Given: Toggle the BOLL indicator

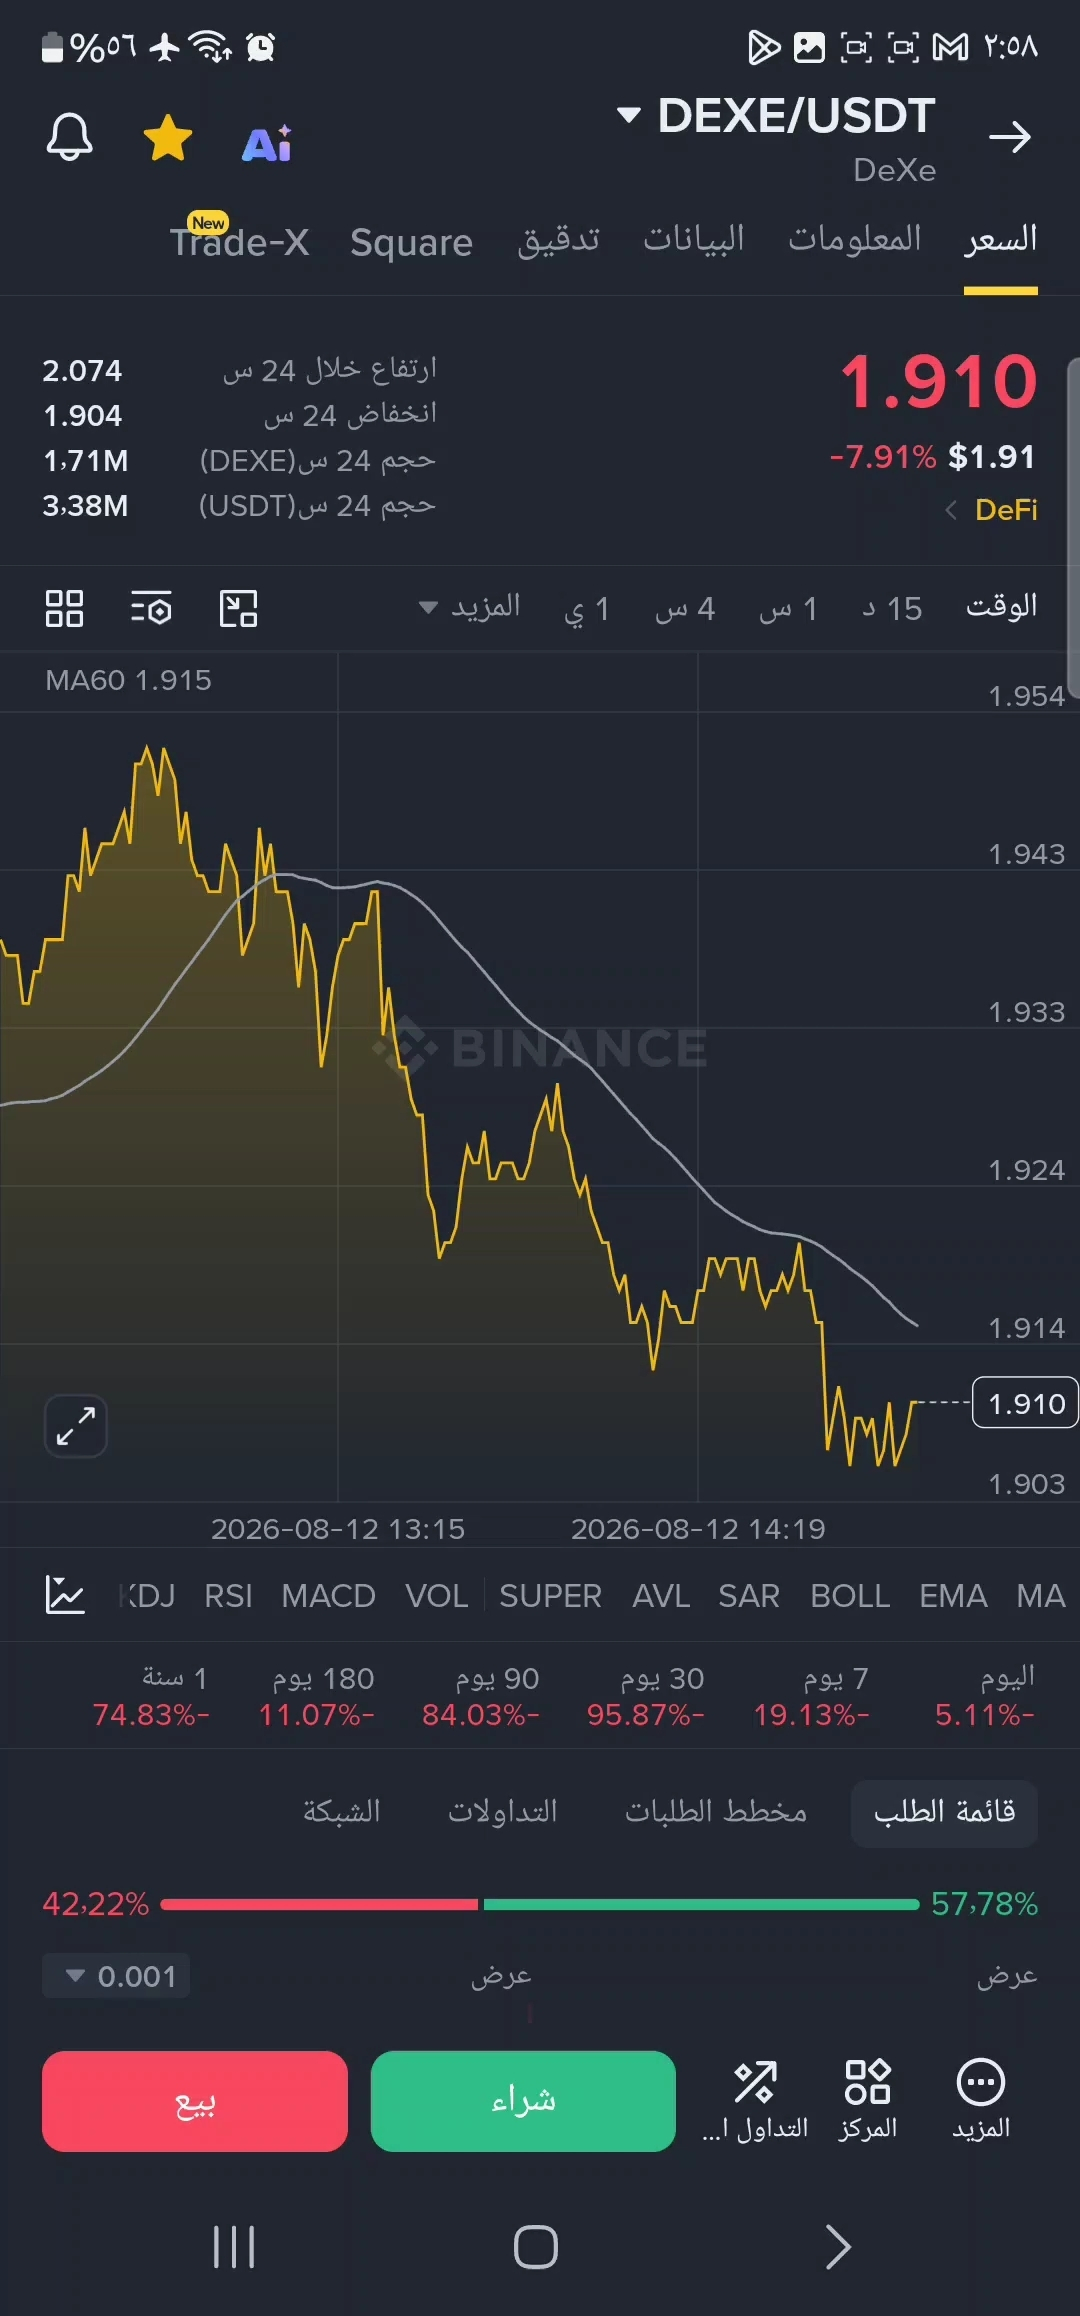Looking at the screenshot, I should coord(850,1596).
